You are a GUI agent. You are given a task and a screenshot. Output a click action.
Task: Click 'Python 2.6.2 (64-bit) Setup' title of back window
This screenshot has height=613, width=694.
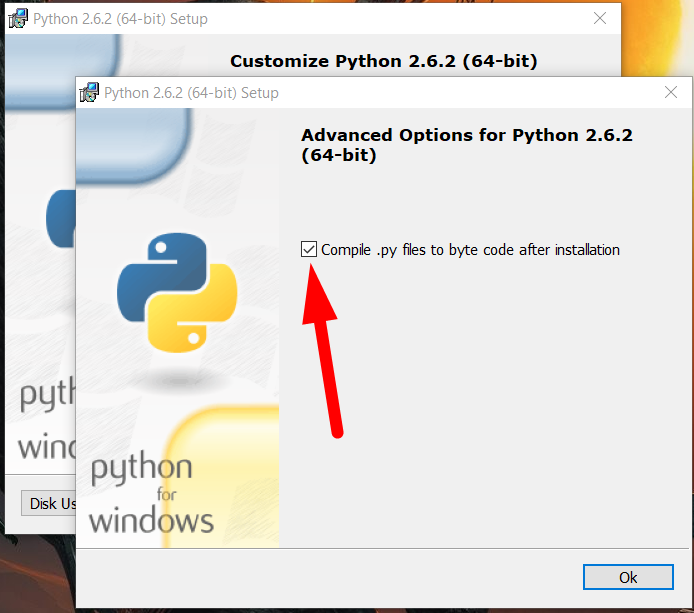pos(120,19)
